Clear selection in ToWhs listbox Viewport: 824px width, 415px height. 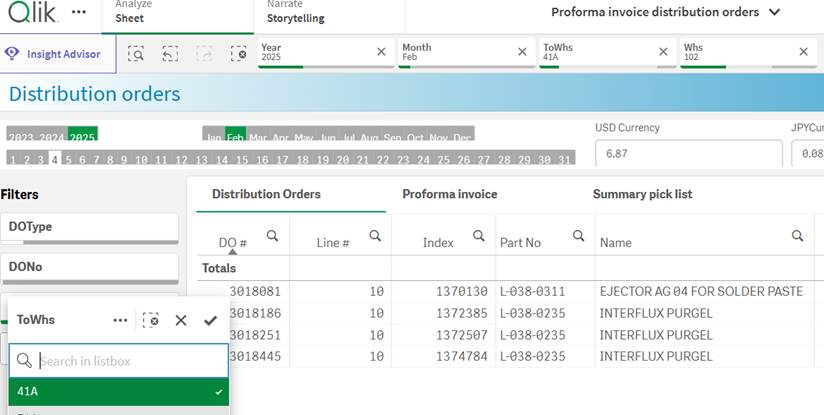coord(151,320)
